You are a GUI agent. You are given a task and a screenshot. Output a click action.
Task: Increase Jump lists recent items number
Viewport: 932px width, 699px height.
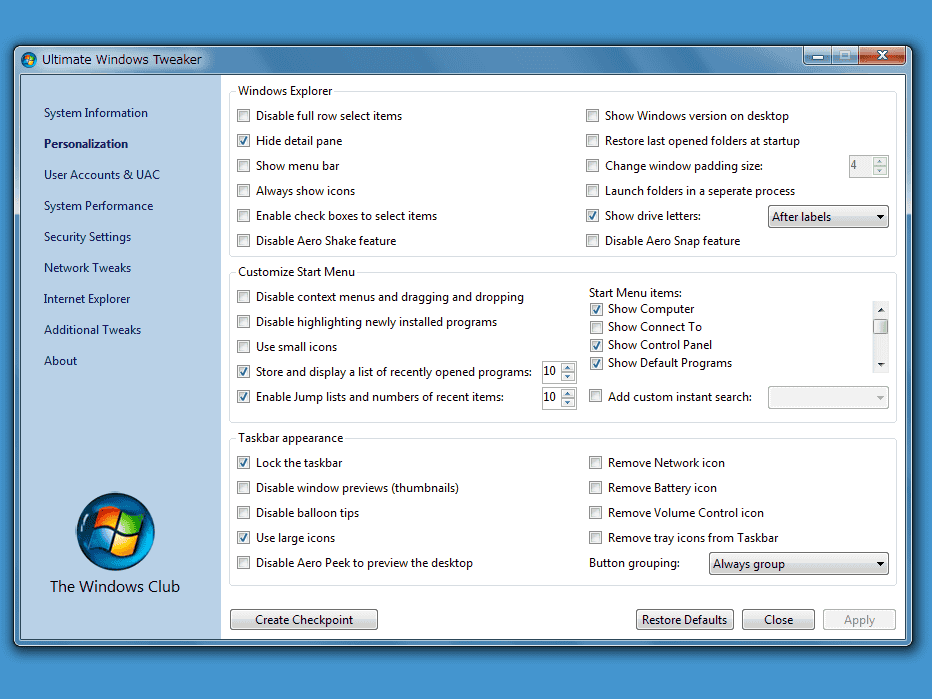(x=568, y=392)
